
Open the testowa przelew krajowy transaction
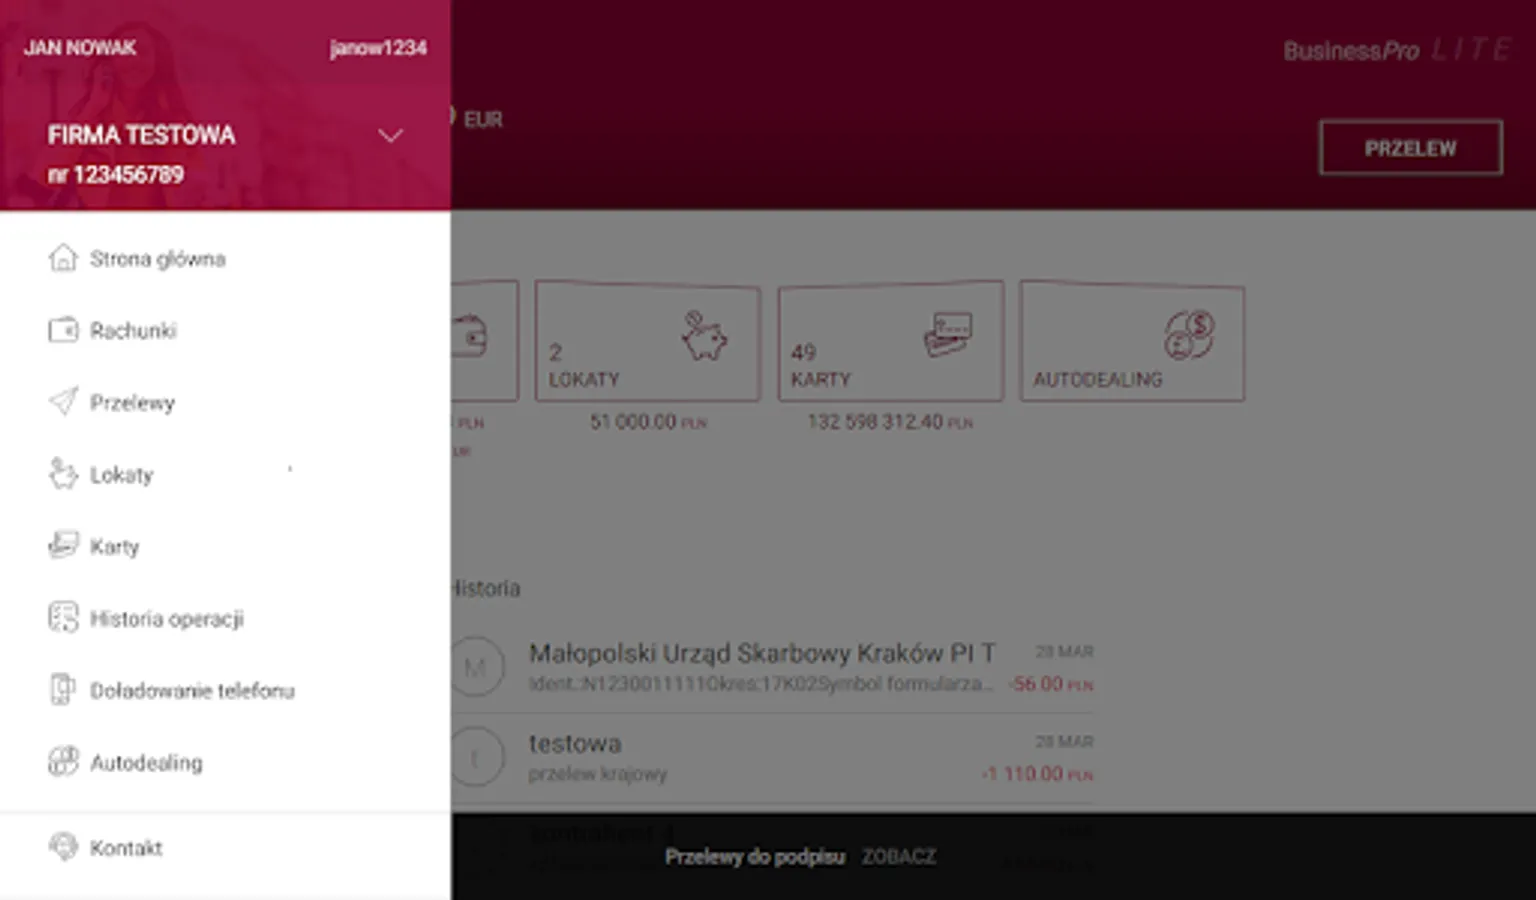pyautogui.click(x=773, y=758)
